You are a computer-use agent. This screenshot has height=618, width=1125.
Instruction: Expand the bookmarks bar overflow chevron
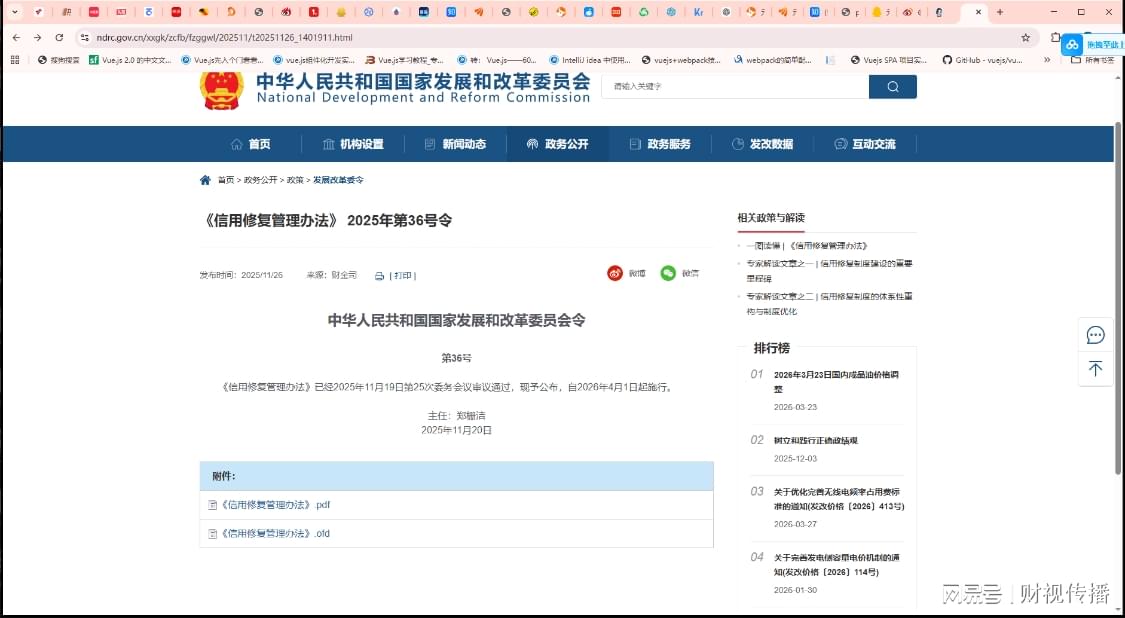click(x=1047, y=60)
